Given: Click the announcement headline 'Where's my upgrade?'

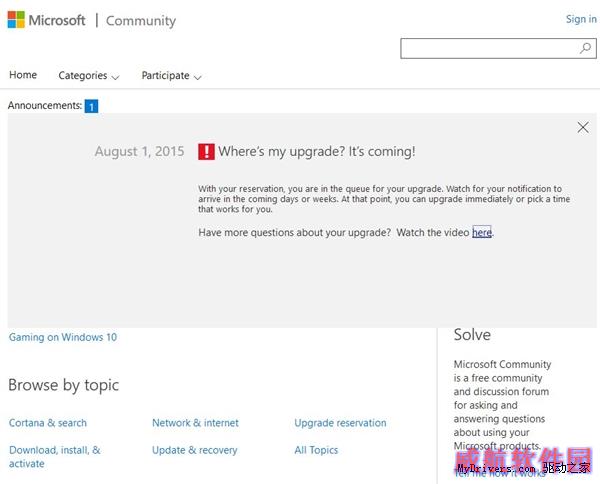Looking at the screenshot, I should click(316, 151).
